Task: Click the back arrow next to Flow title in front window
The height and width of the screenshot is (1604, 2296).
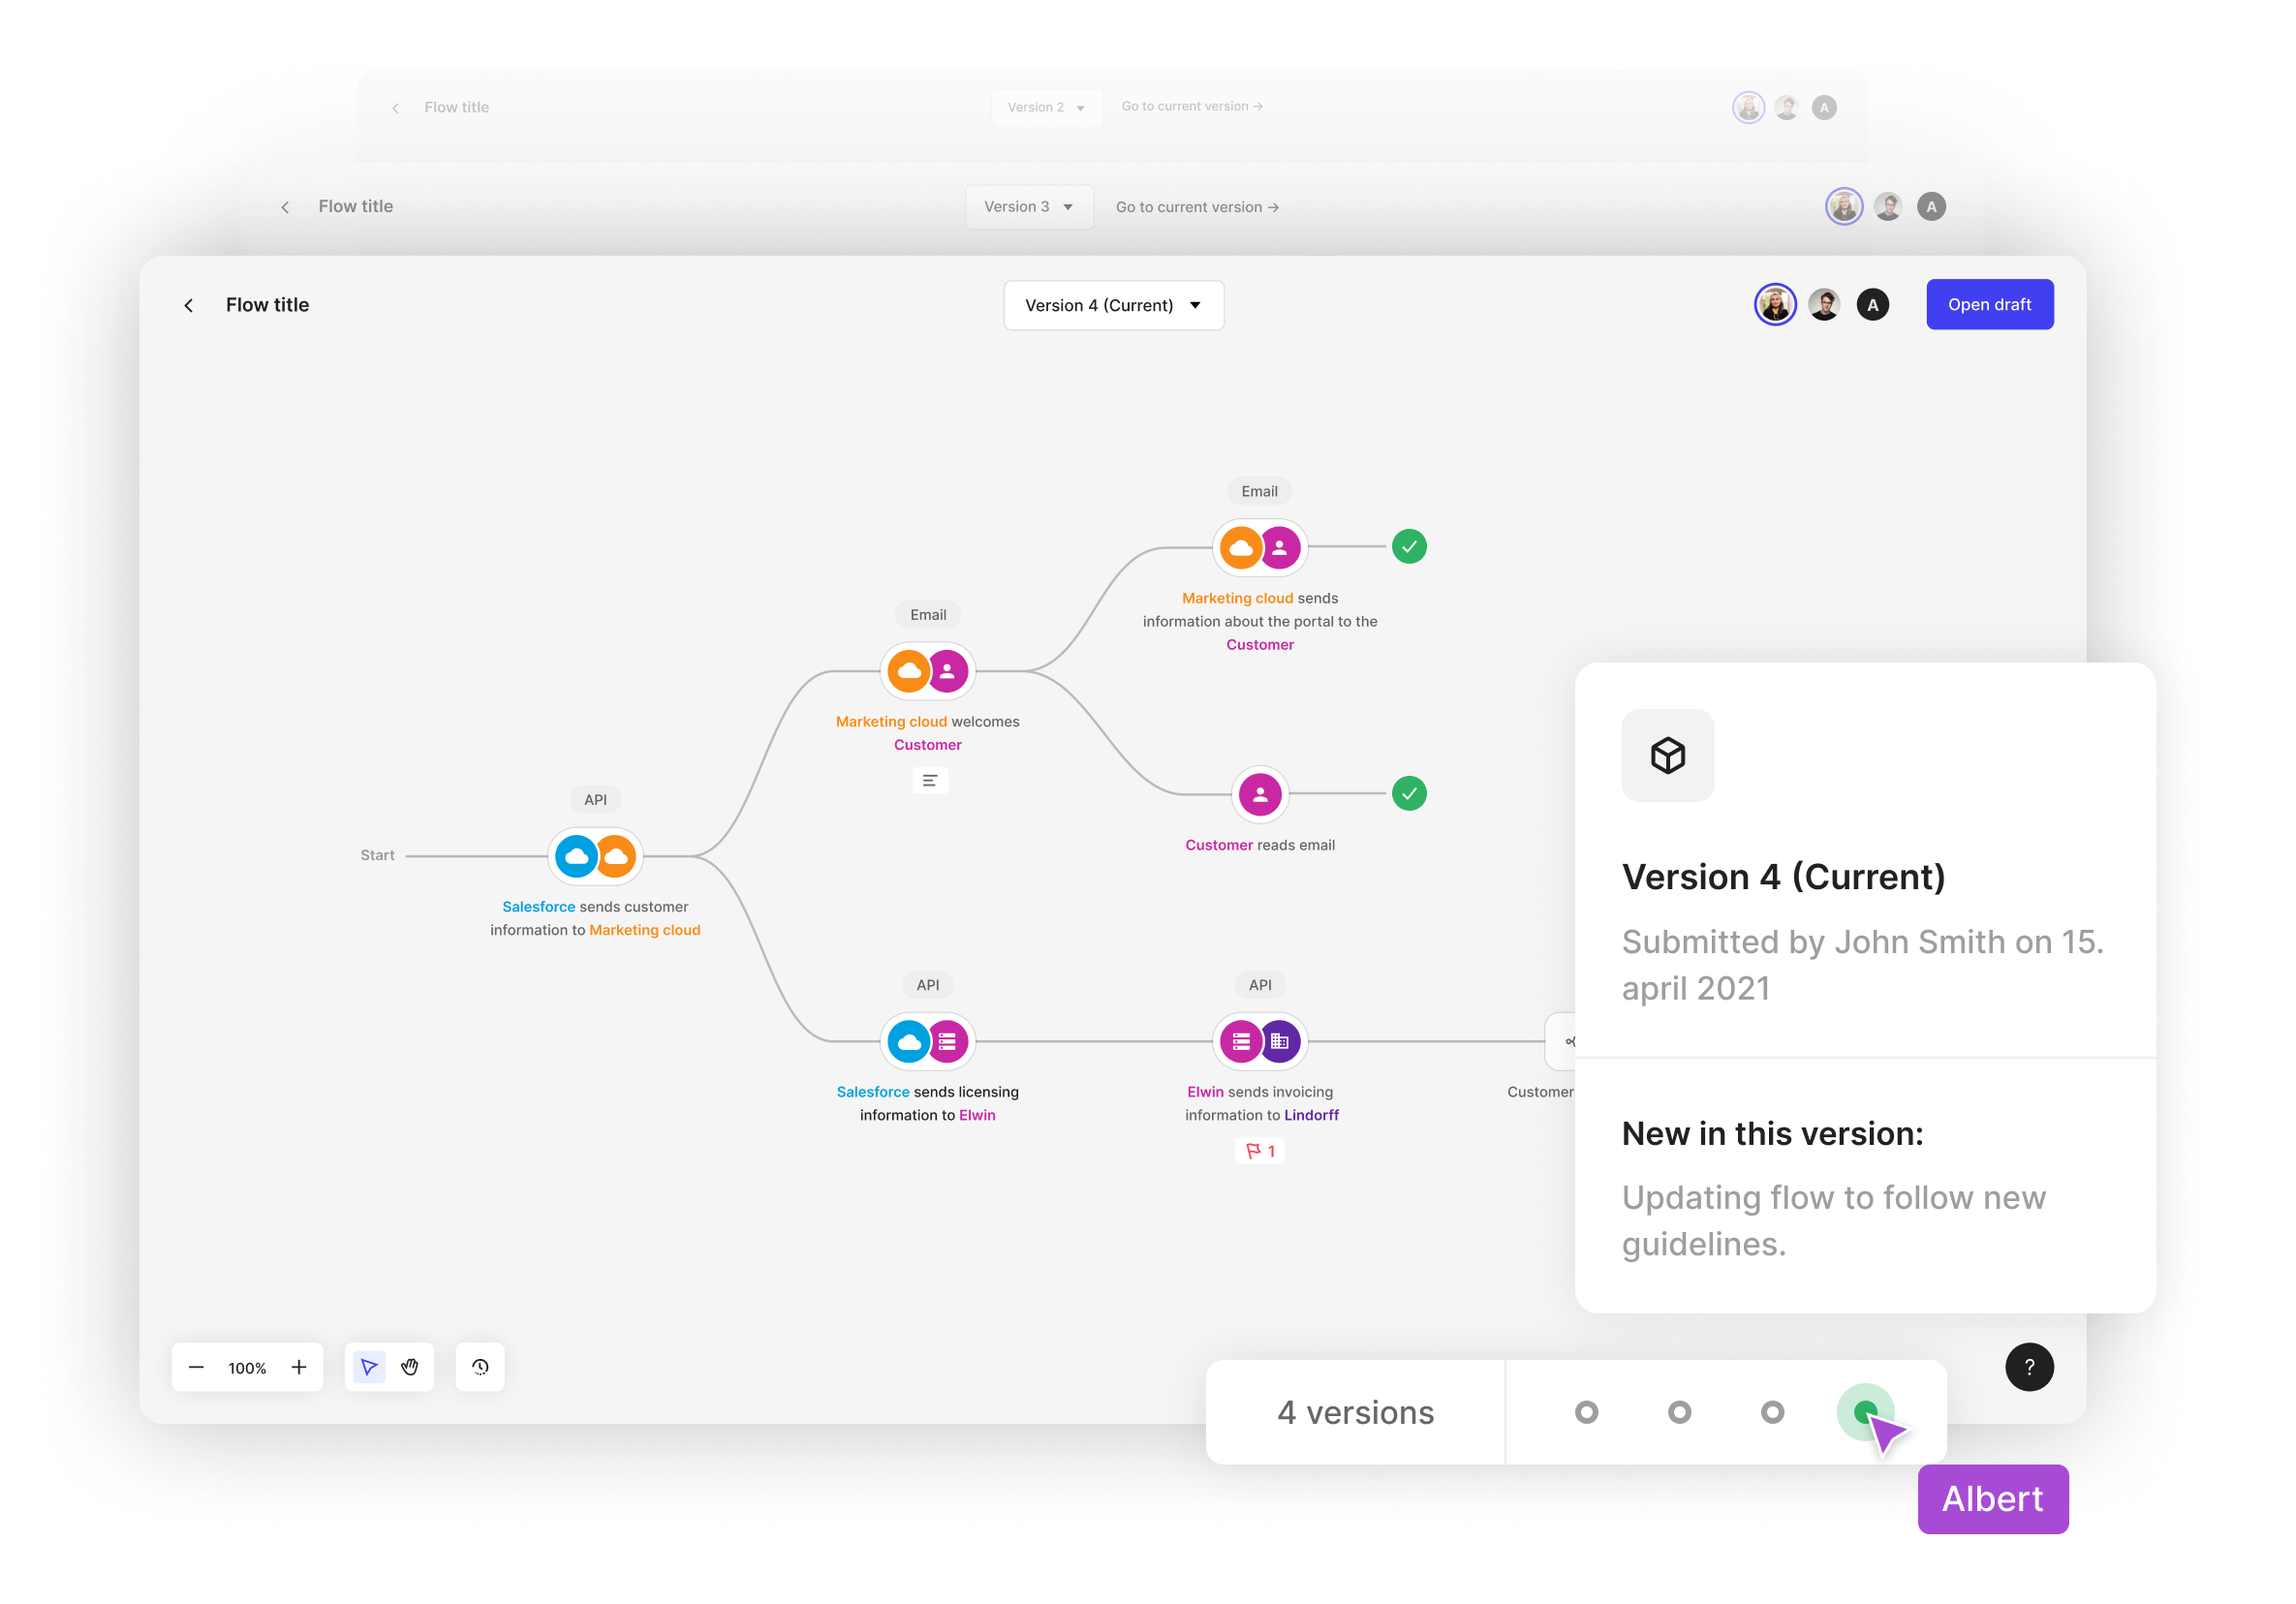Action: click(x=188, y=305)
